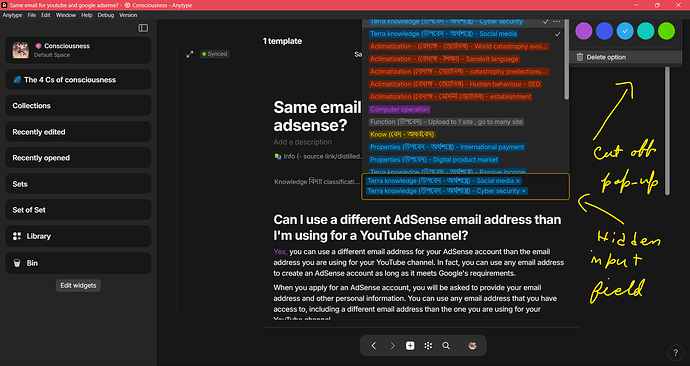This screenshot has height=366, width=690.
Task: Open the Recently opened widget
Action: pos(78,157)
